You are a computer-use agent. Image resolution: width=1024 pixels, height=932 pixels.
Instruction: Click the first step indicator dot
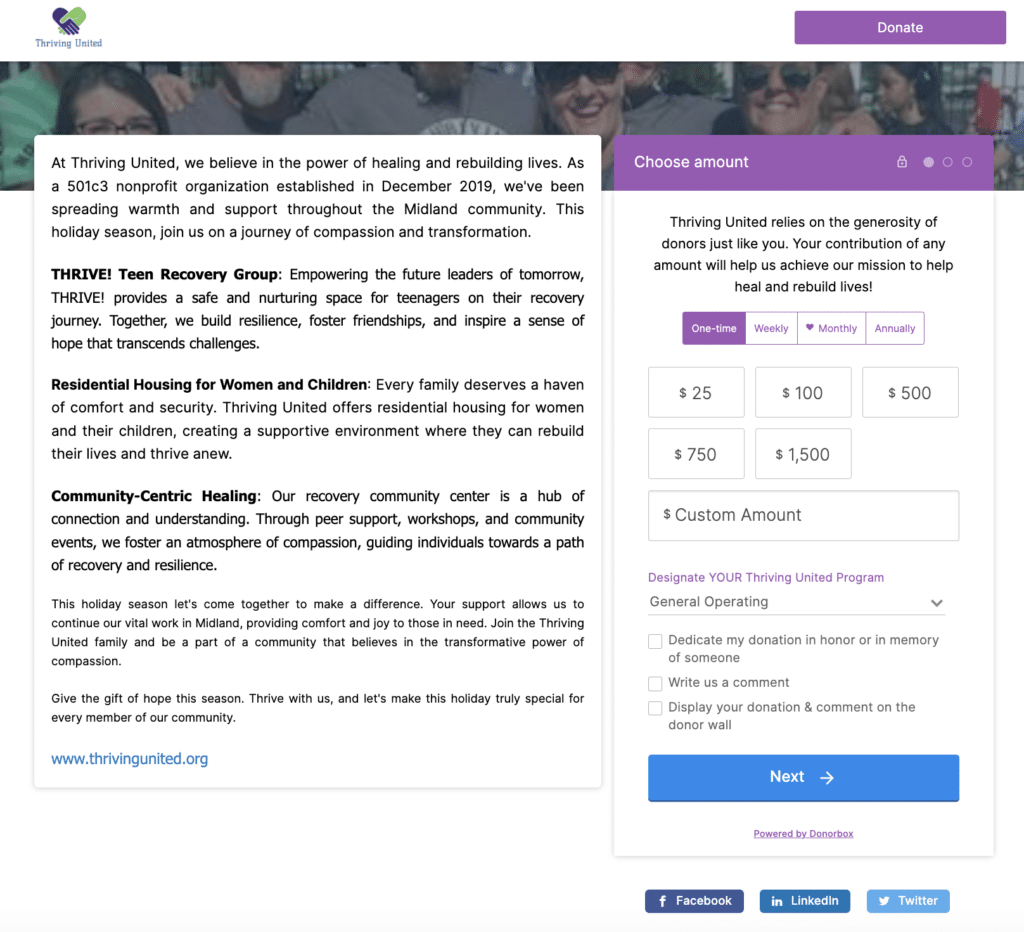pyautogui.click(x=929, y=161)
